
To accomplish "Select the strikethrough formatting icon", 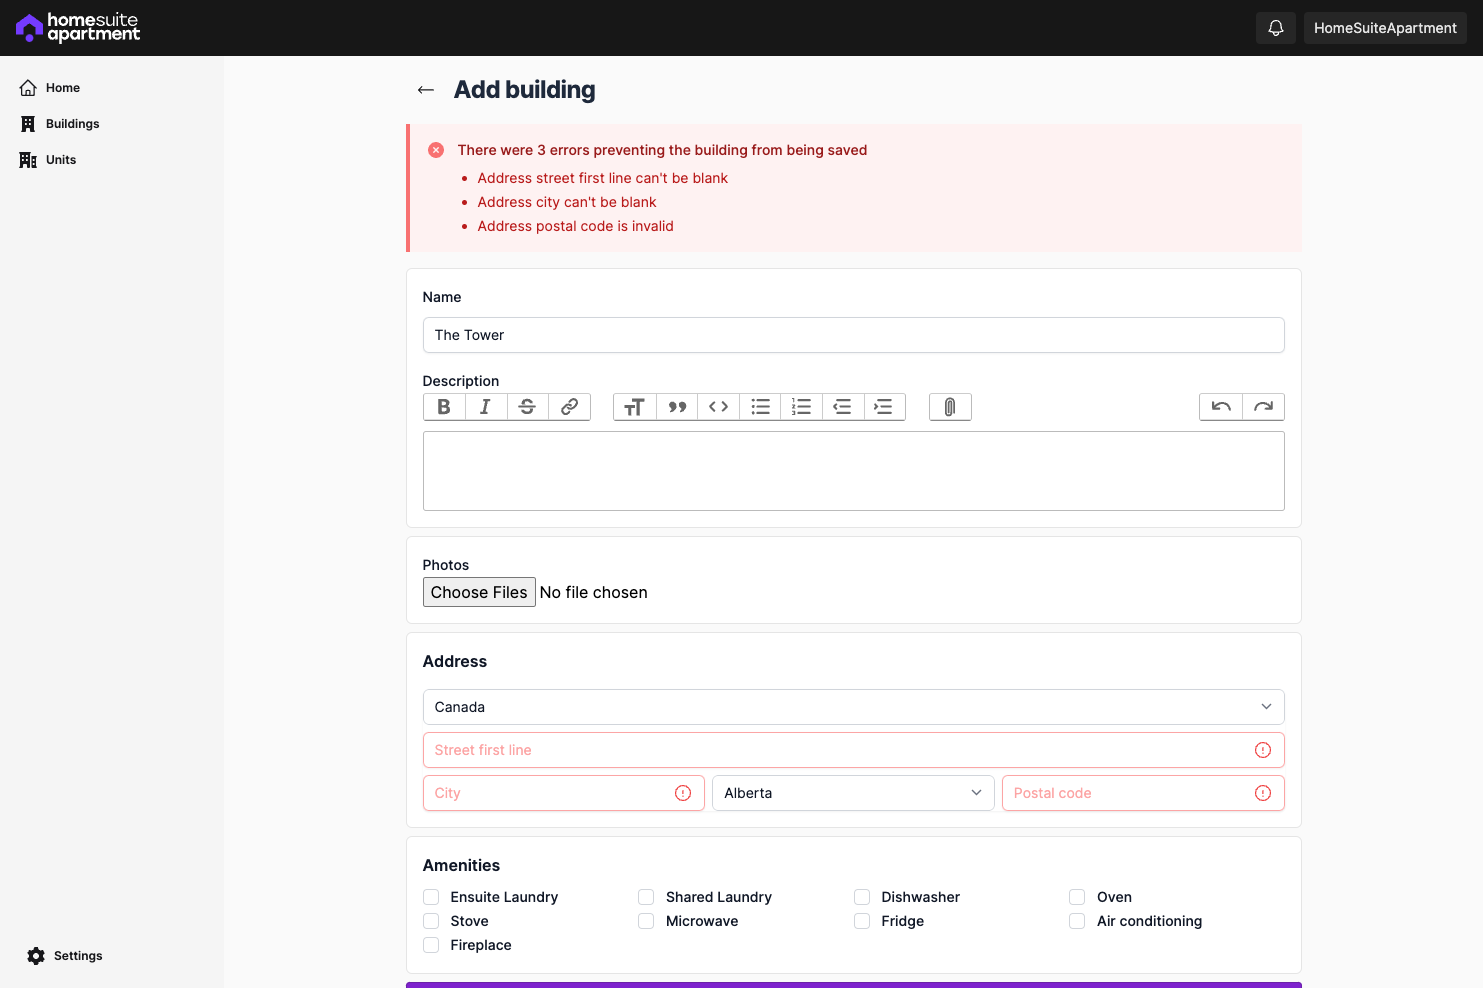I will (527, 407).
